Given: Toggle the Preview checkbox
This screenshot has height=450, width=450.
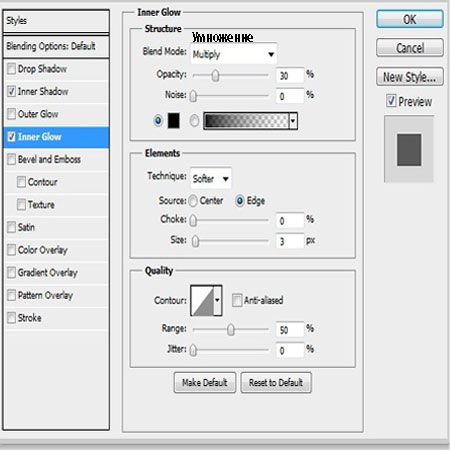Looking at the screenshot, I should pos(391,101).
